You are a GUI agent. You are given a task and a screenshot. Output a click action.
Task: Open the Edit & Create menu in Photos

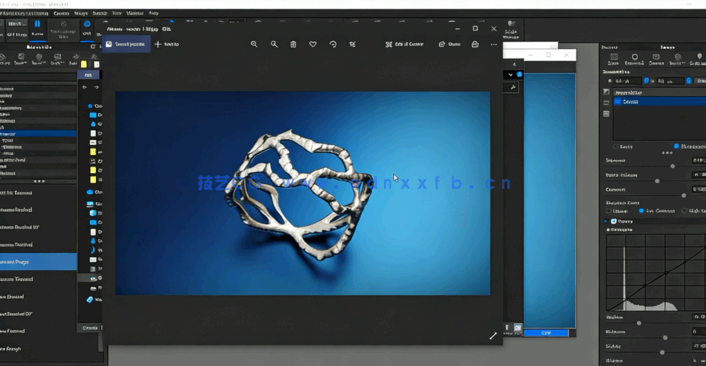[x=404, y=44]
